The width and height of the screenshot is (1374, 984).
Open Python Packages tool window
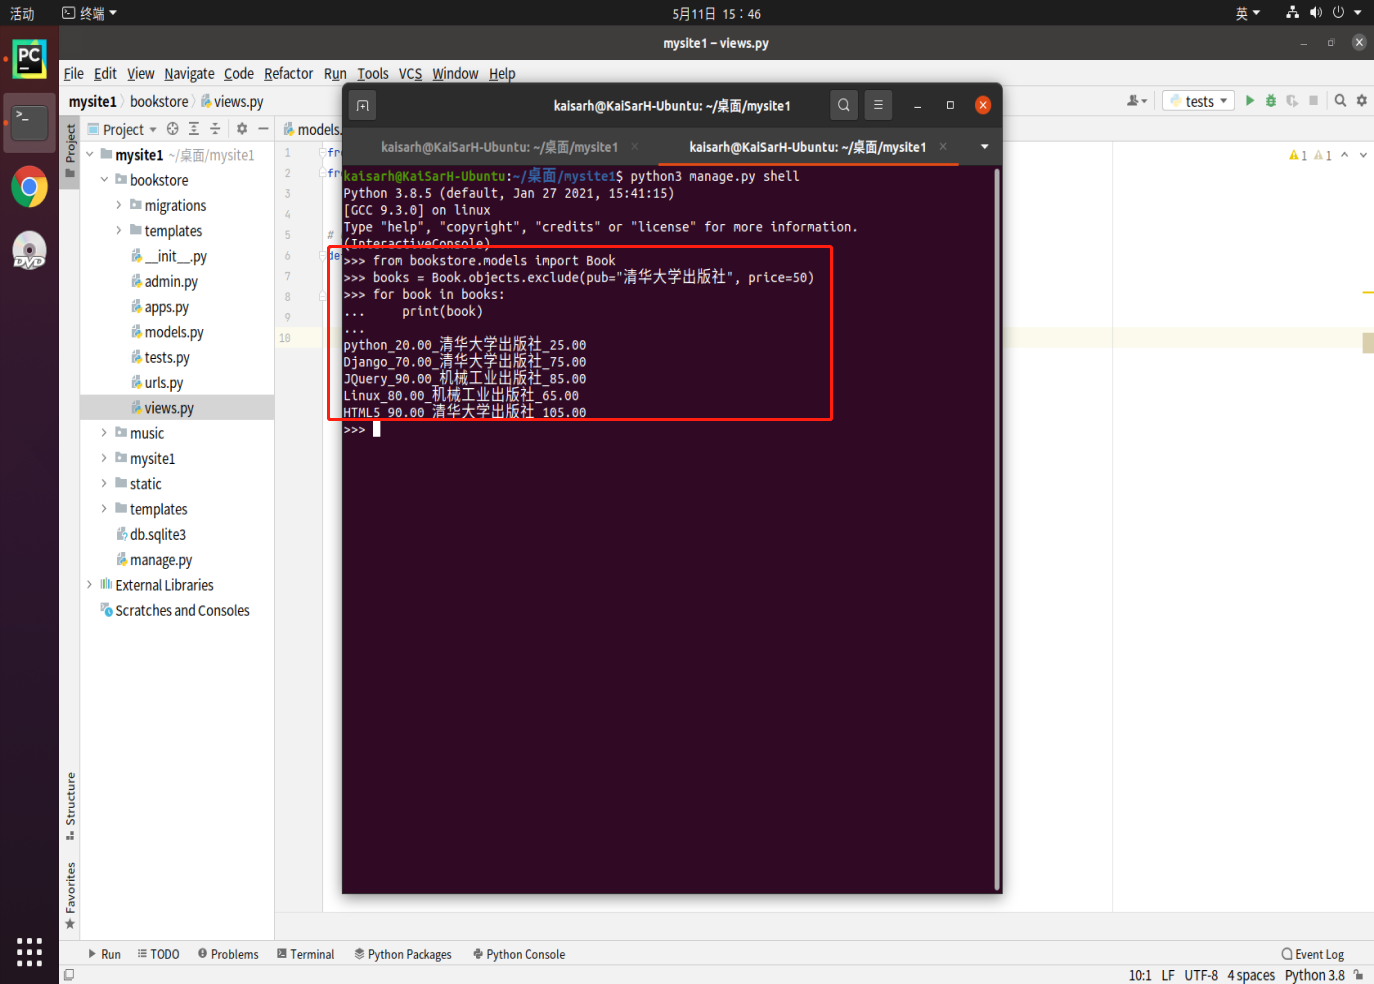(x=403, y=954)
